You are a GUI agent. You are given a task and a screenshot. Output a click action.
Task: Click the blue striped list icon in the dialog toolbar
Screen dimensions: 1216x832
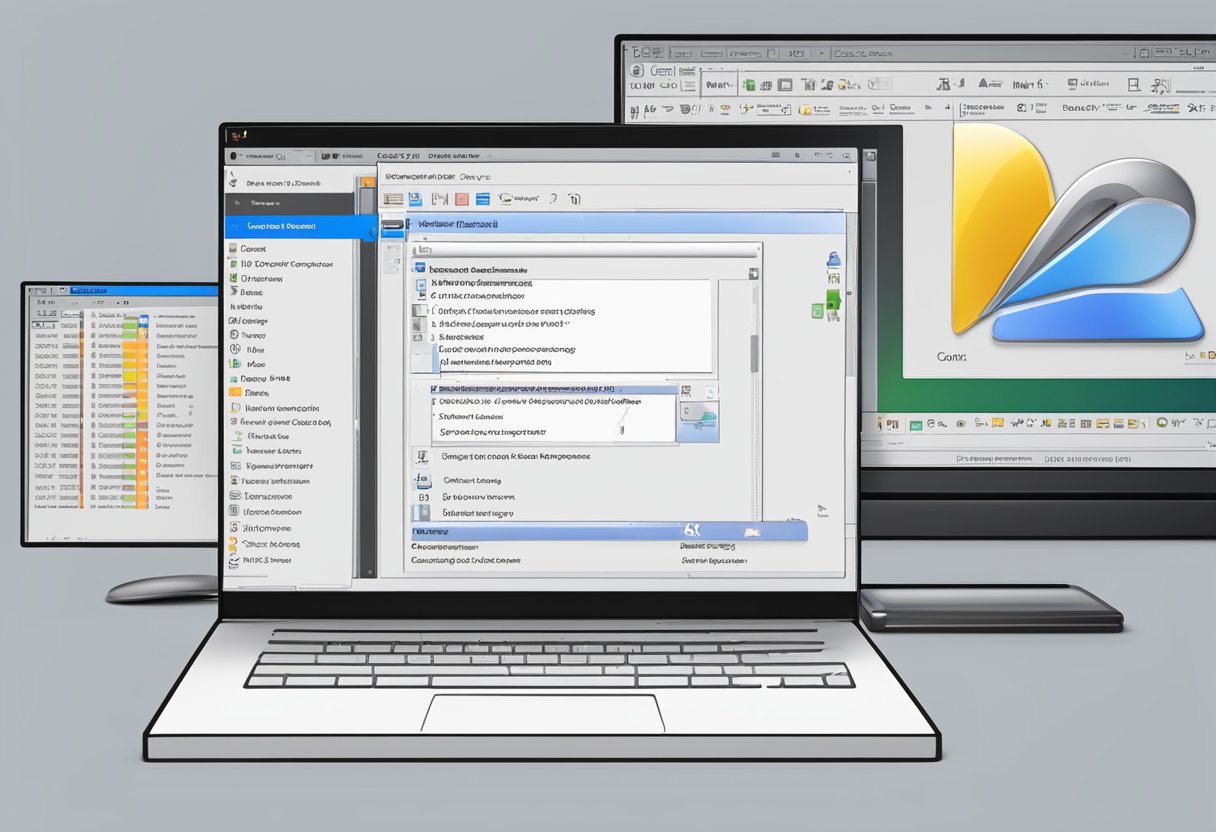[483, 200]
